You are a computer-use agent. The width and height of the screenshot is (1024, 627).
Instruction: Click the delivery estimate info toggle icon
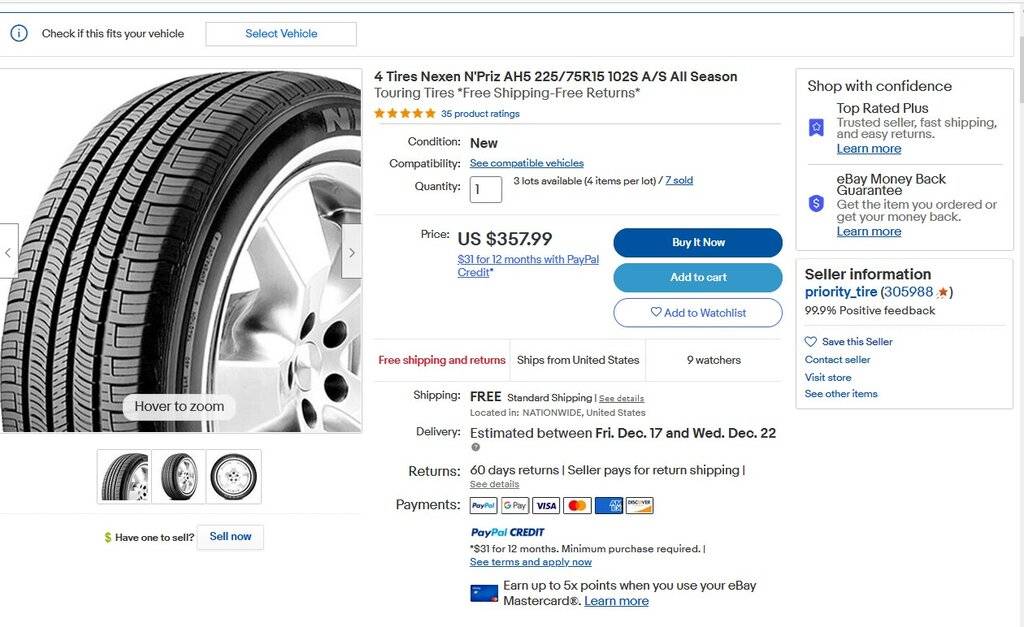pyautogui.click(x=474, y=447)
